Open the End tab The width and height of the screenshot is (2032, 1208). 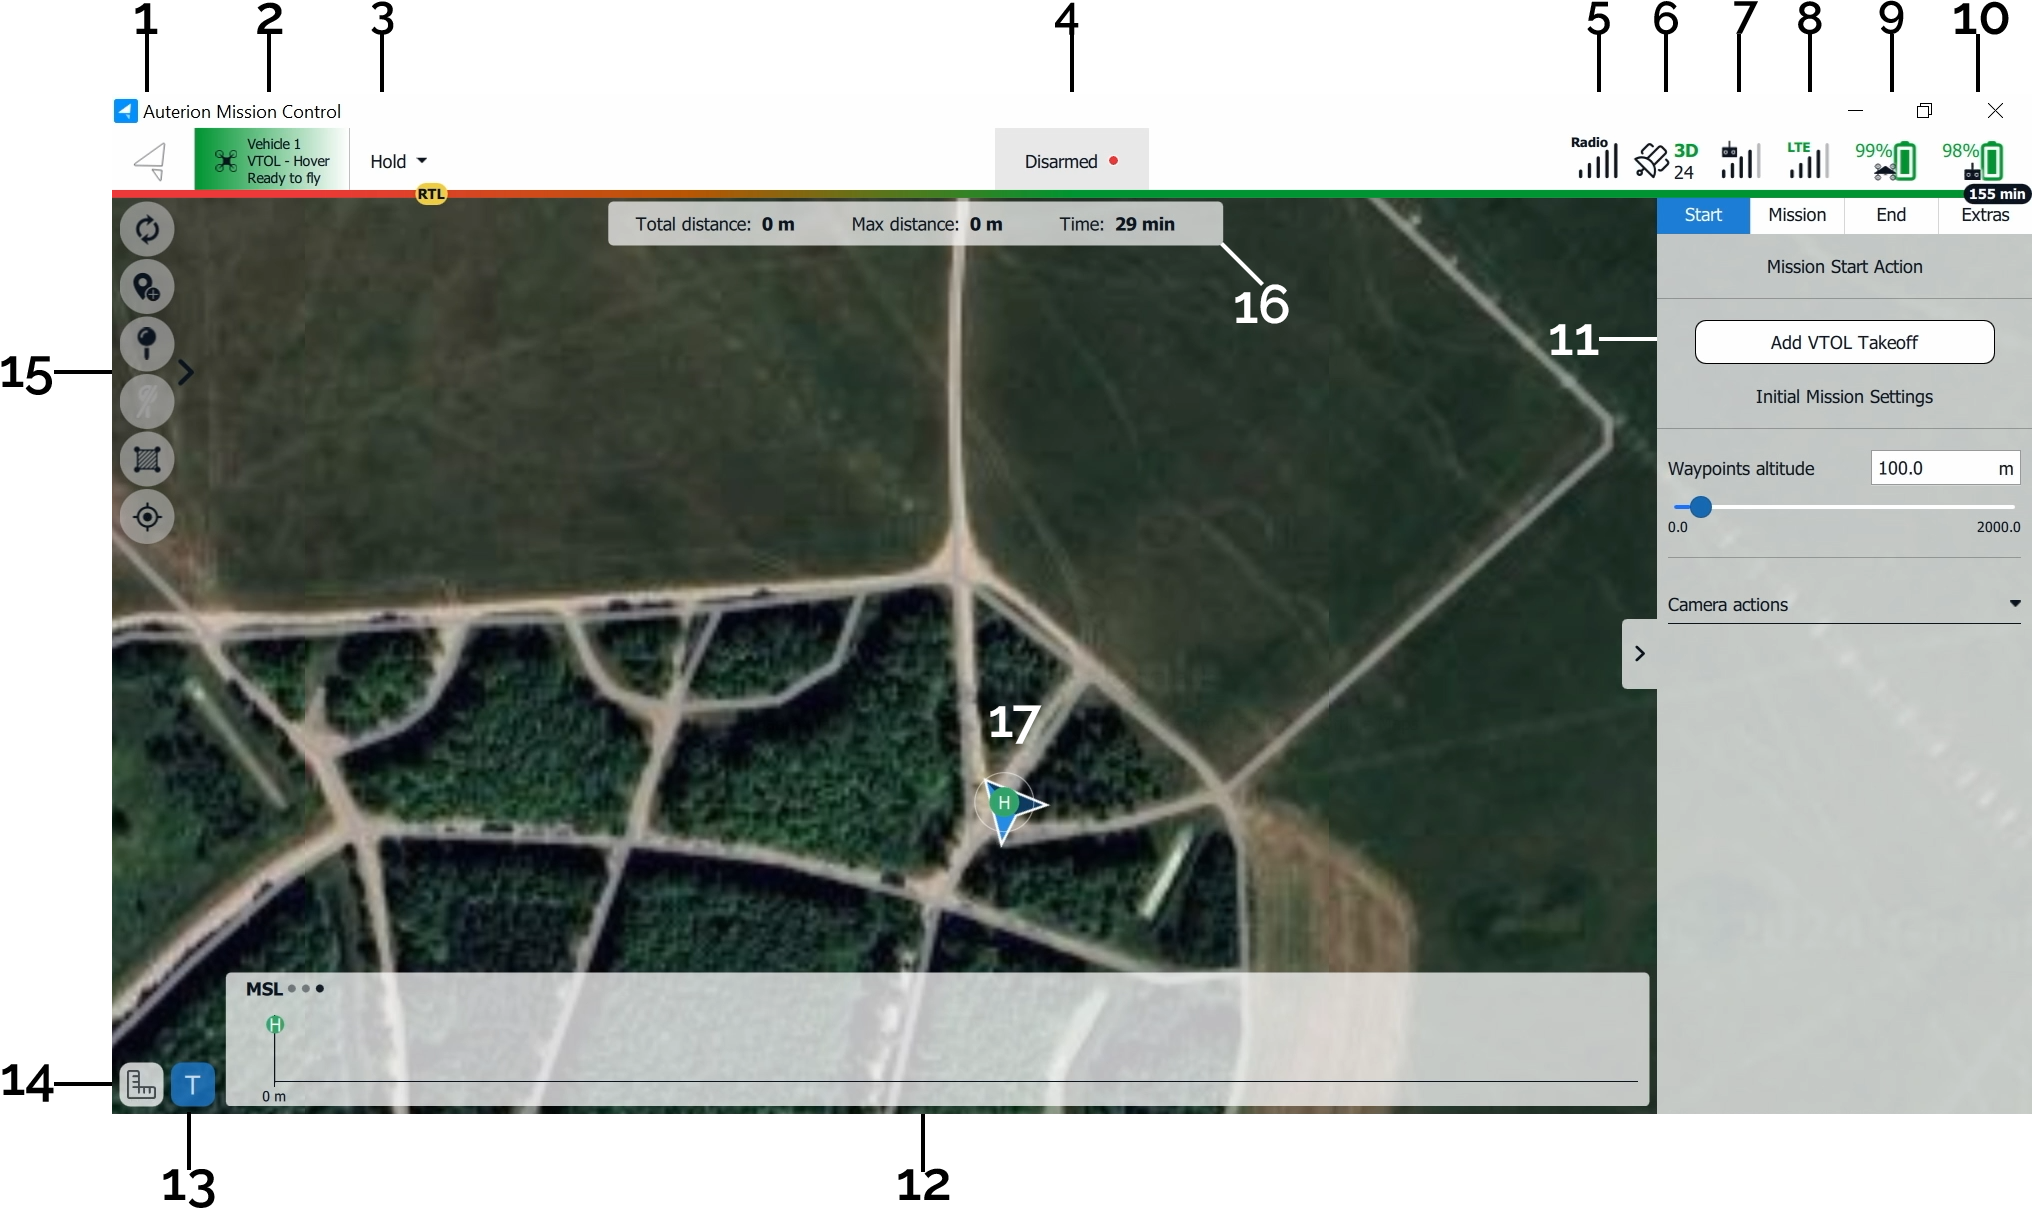pyautogui.click(x=1890, y=215)
